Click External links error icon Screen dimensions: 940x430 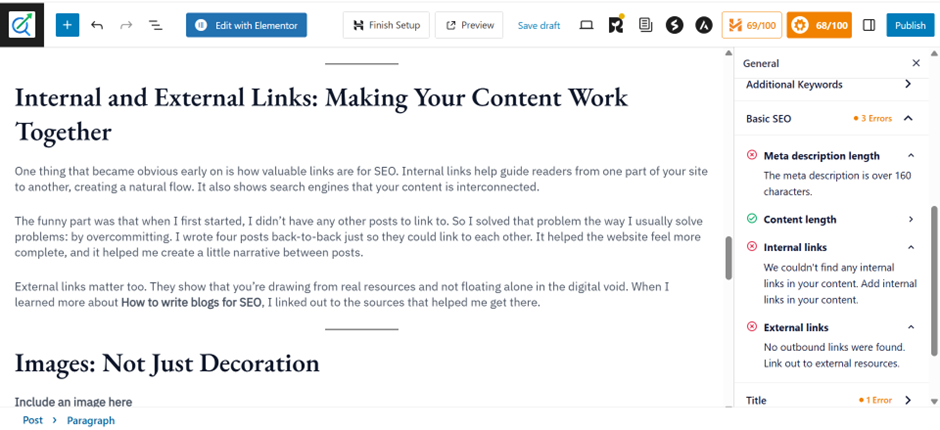point(752,327)
